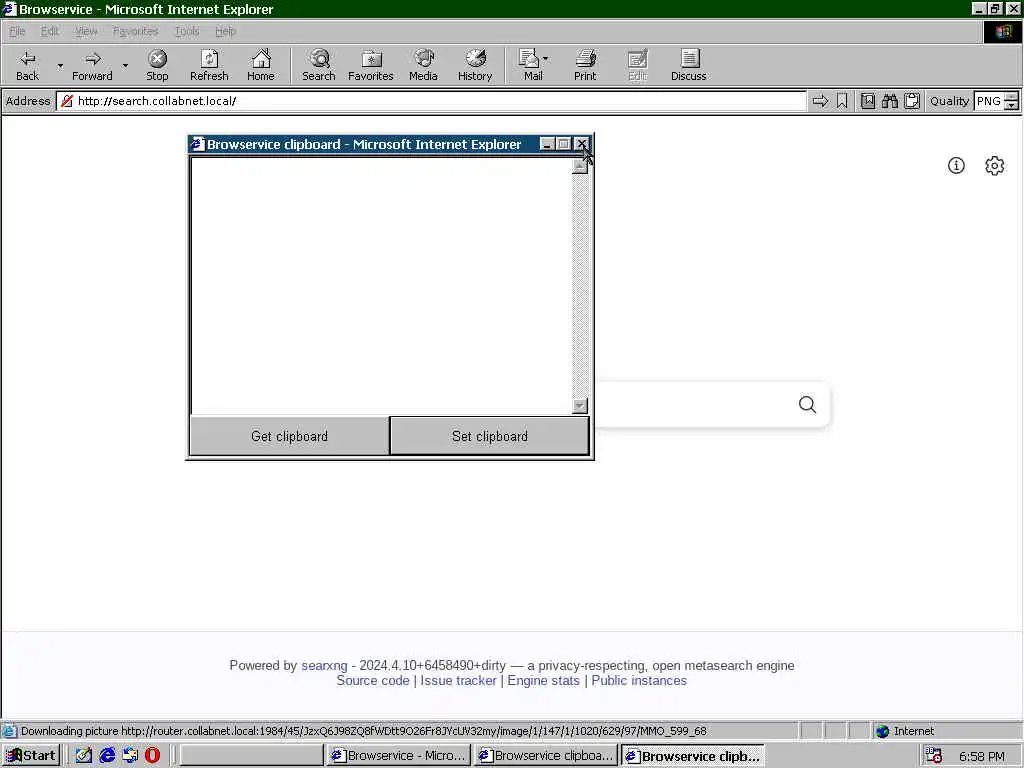The image size is (1024, 768).
Task: Open the Engine stats link
Action: tap(543, 680)
